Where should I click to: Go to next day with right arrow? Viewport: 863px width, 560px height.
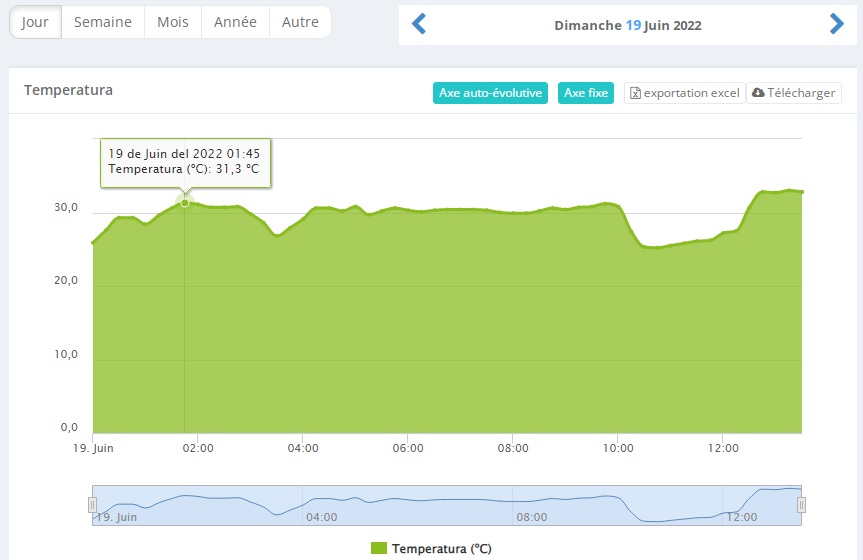click(837, 24)
